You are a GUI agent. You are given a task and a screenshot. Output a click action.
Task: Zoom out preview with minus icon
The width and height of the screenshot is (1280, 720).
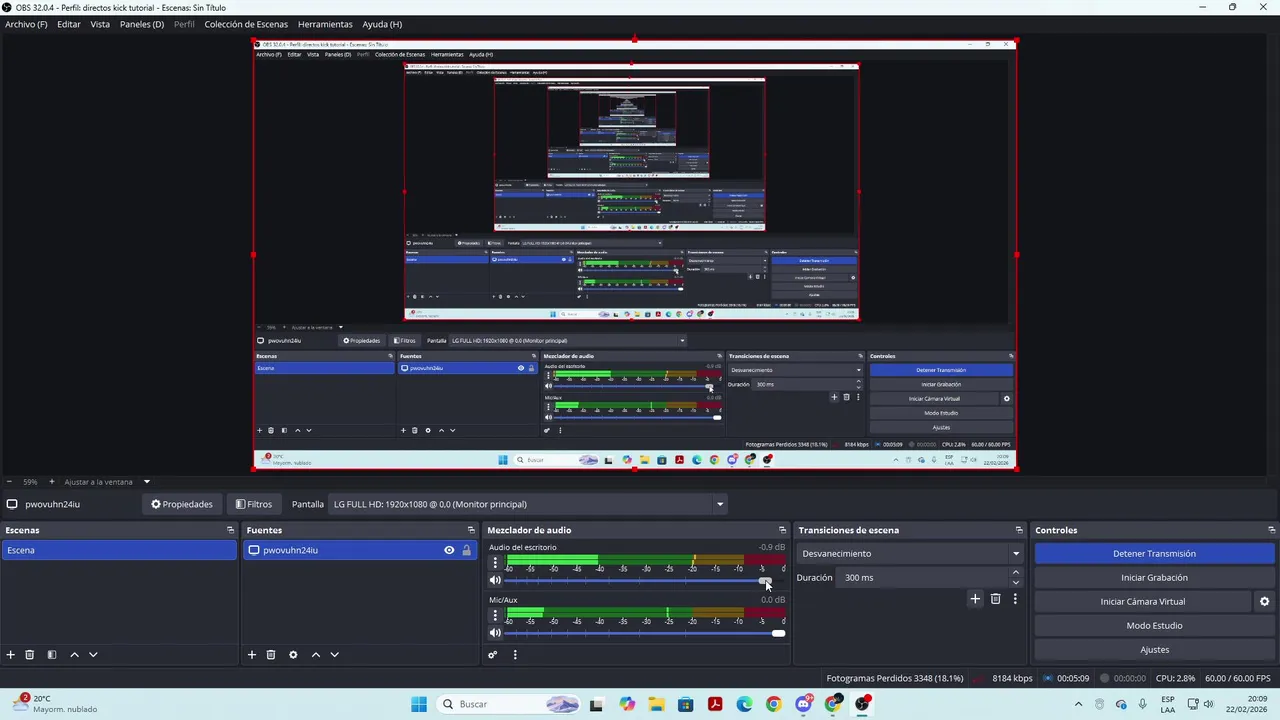click(x=9, y=482)
